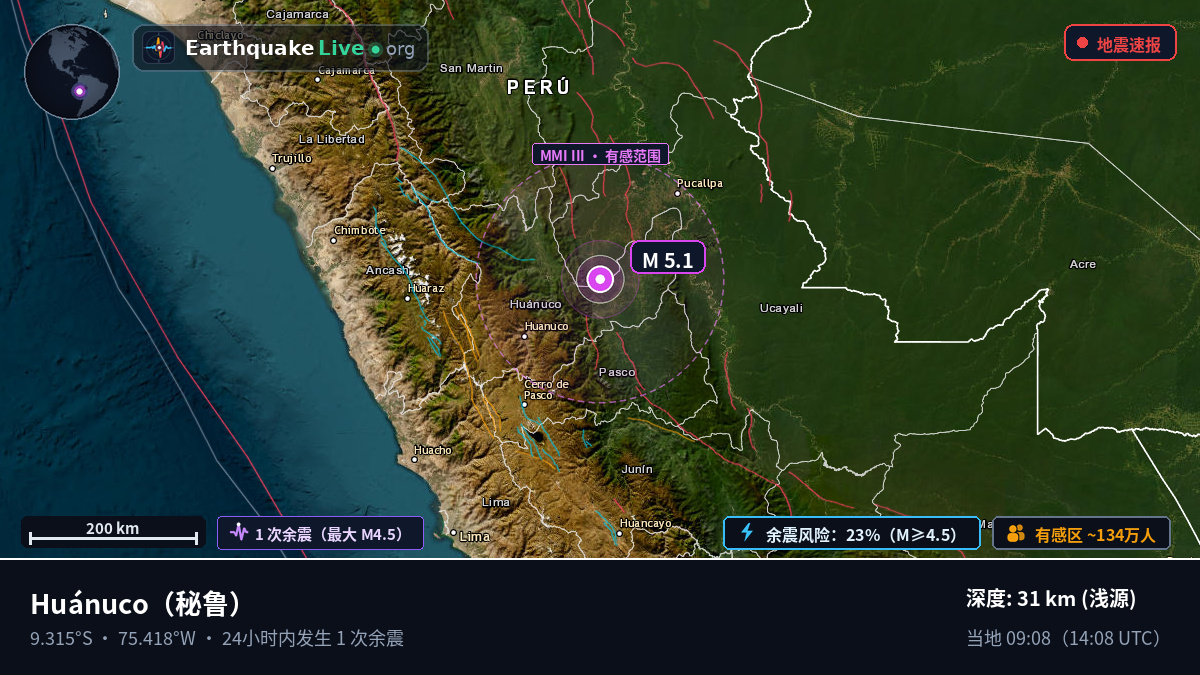This screenshot has width=1200, height=675.
Task: Click the Trujillo city label
Action: click(292, 158)
